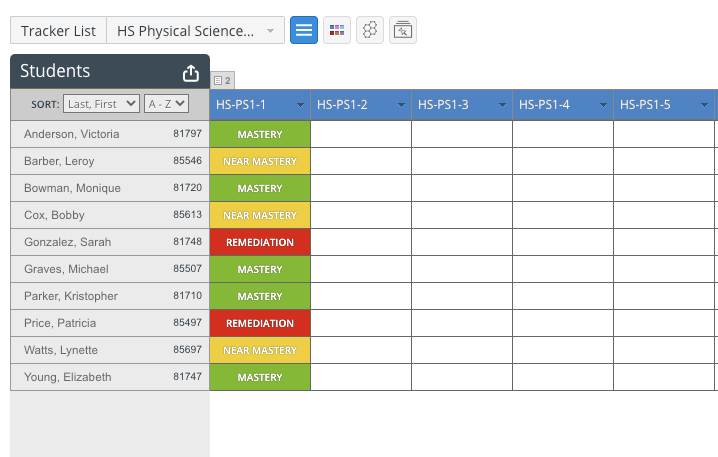The image size is (718, 457).
Task: Click the small document badge labeled 2
Action: click(x=223, y=81)
